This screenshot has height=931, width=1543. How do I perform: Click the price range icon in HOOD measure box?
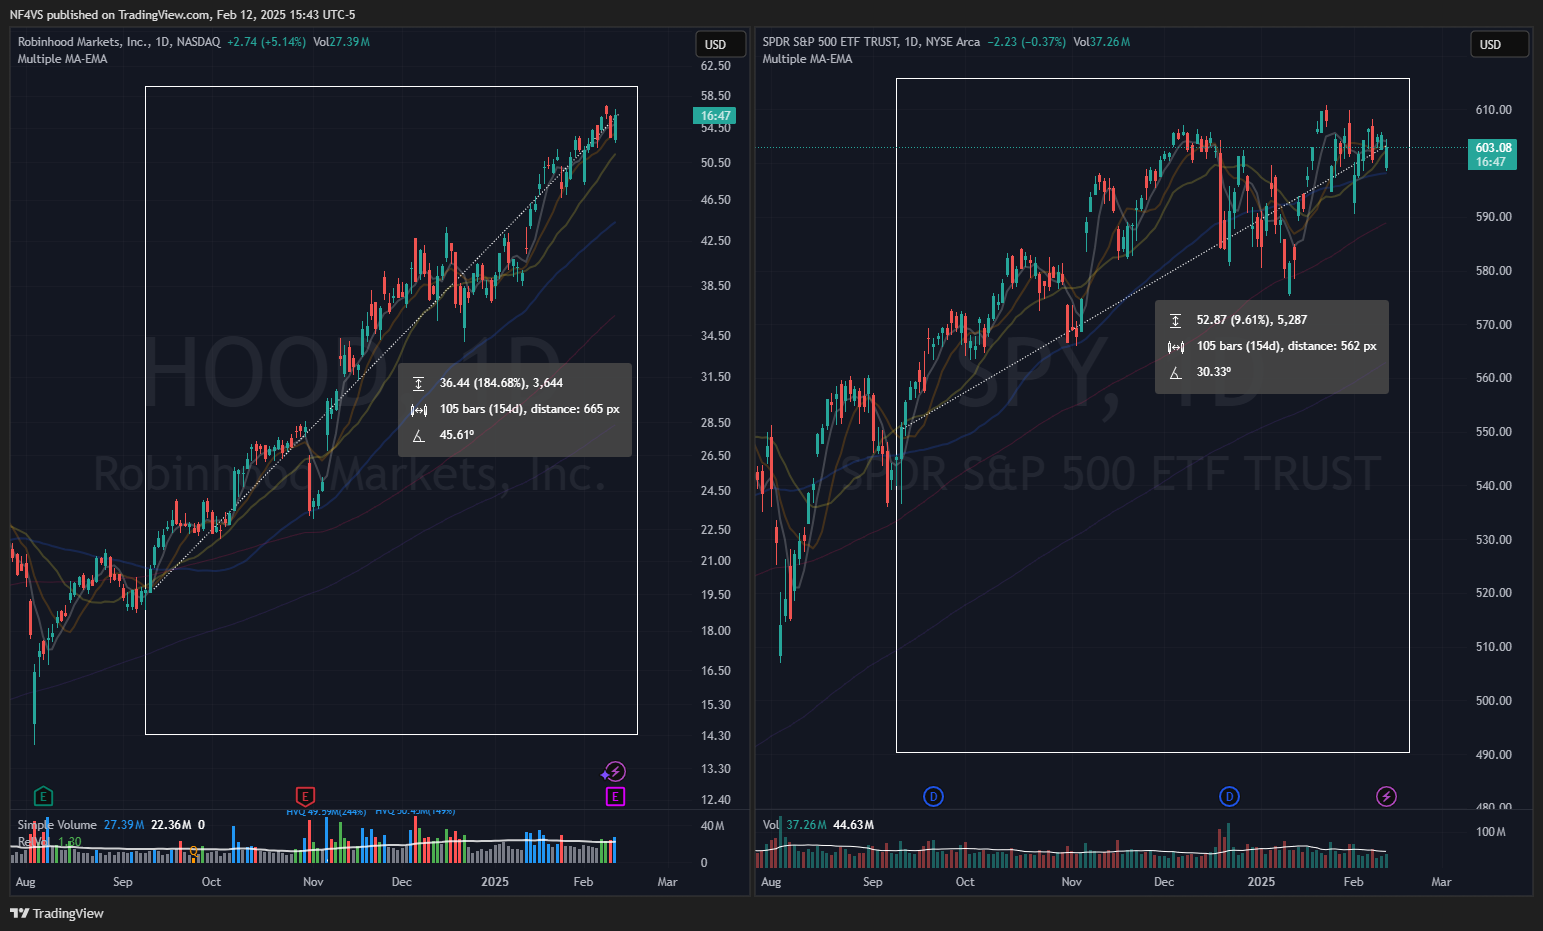[419, 383]
